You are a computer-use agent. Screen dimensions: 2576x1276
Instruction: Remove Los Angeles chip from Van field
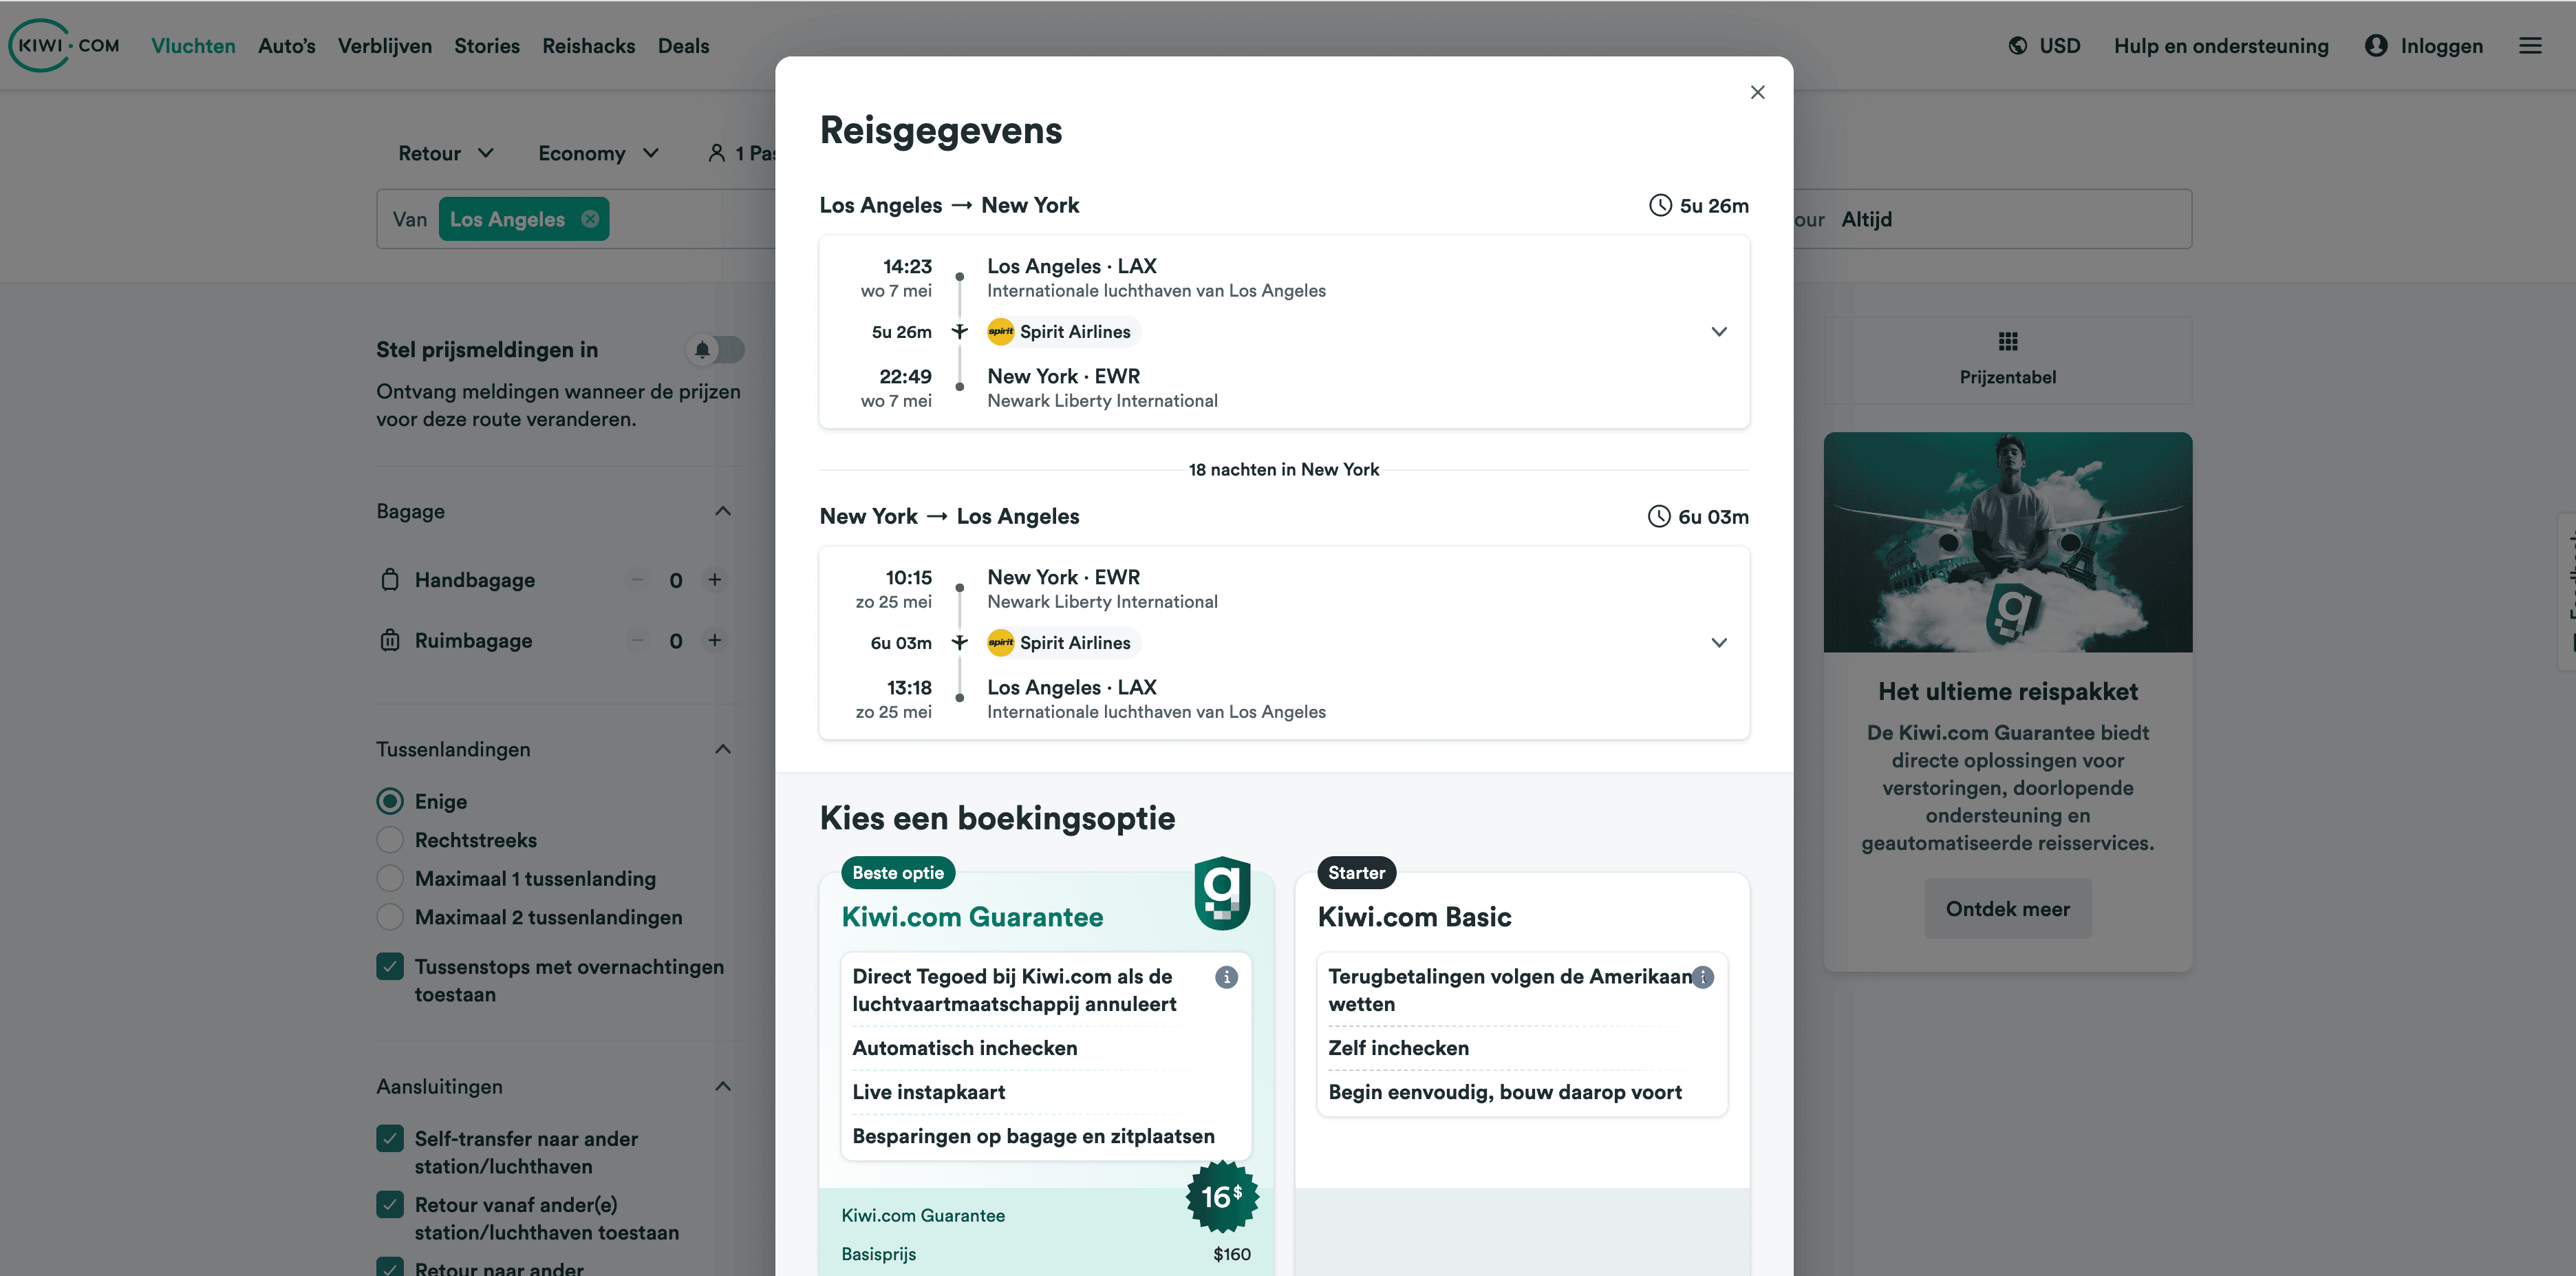[590, 219]
